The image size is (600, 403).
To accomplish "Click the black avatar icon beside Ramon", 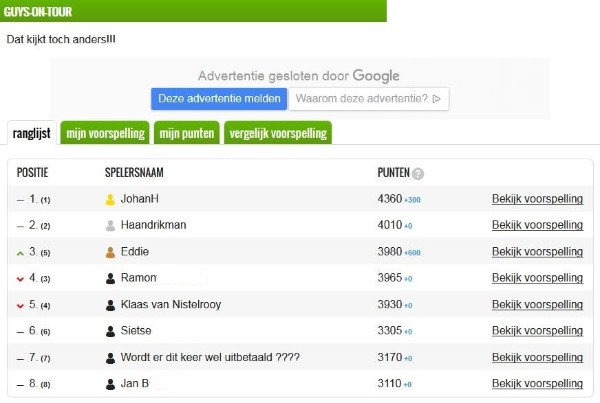I will tap(110, 278).
